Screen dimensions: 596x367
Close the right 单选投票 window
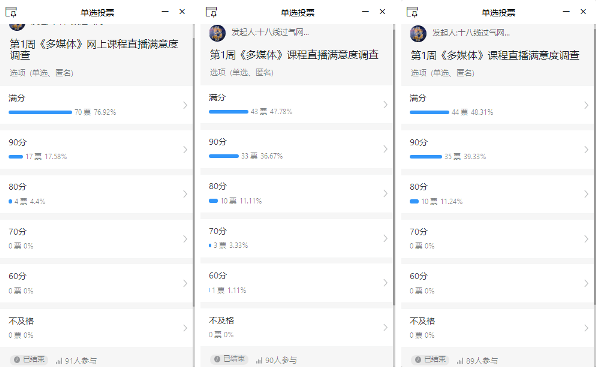(583, 12)
